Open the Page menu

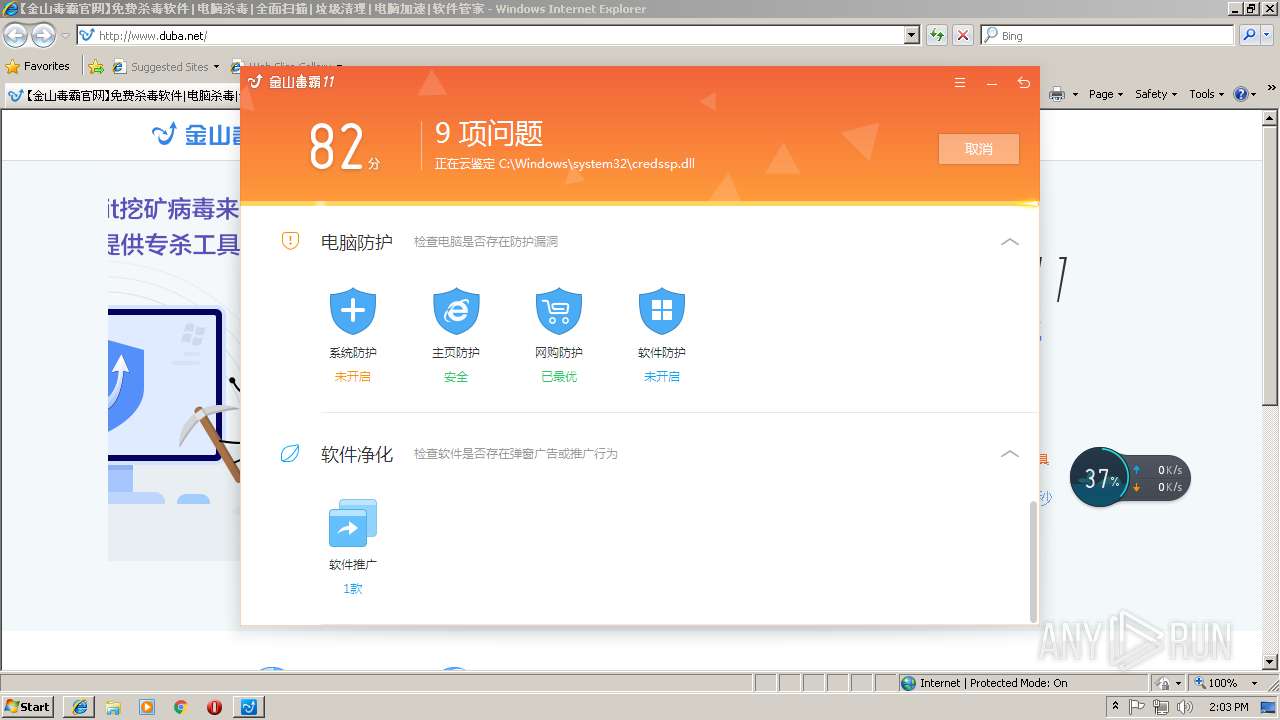[1106, 94]
